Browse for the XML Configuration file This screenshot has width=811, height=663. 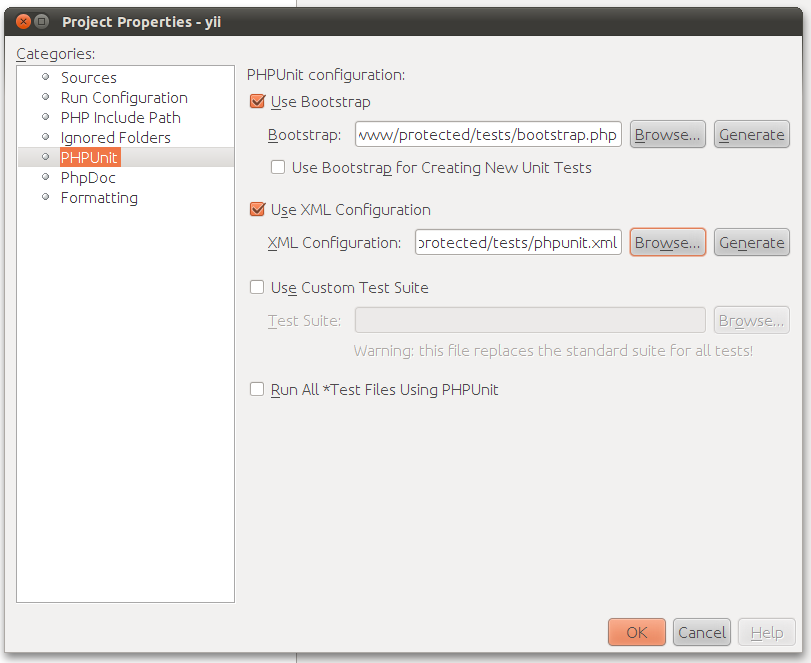pyautogui.click(x=667, y=243)
